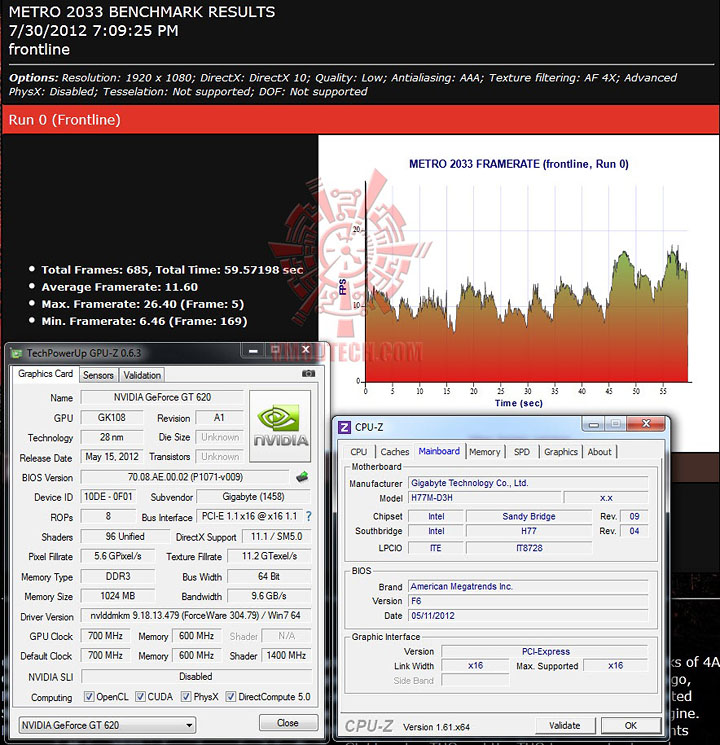
Task: Open the Graphics tab in CPU-Z
Action: click(x=561, y=452)
